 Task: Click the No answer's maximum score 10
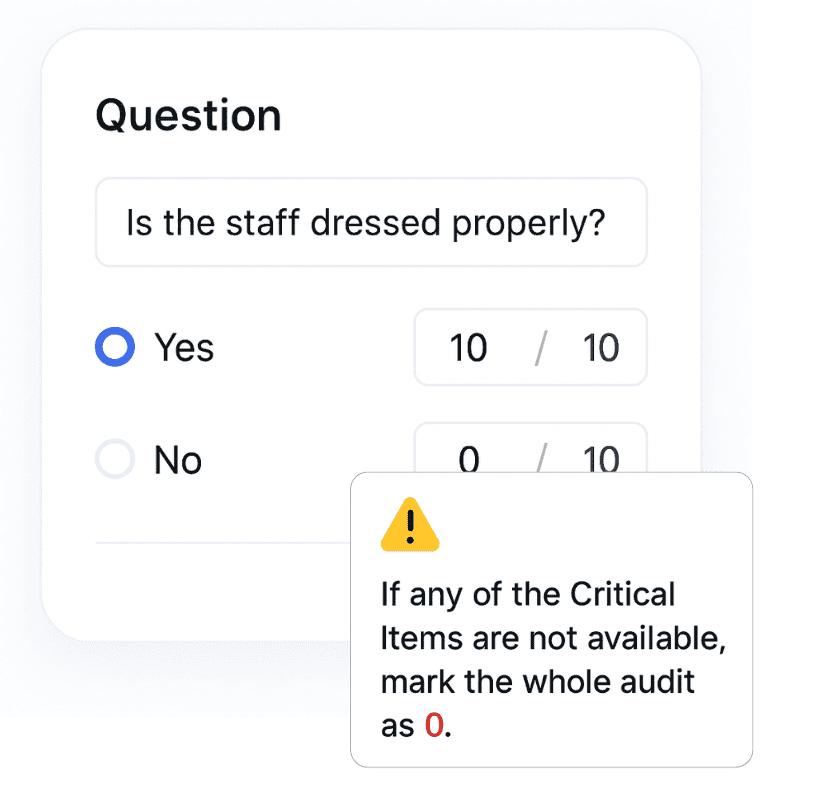pyautogui.click(x=601, y=460)
